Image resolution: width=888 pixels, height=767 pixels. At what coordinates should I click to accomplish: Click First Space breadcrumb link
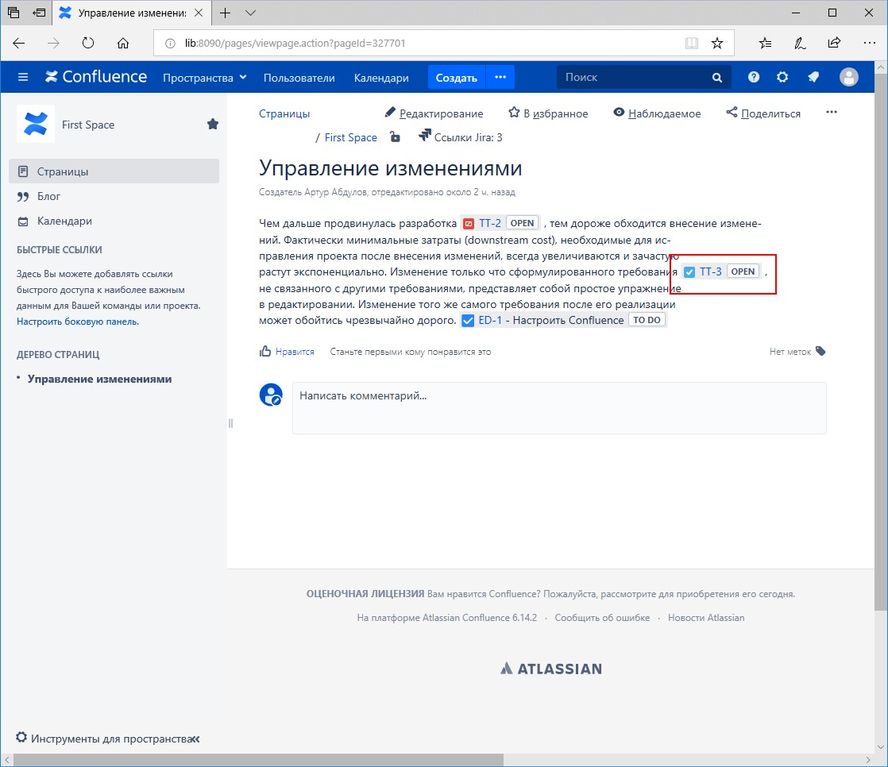(x=351, y=137)
